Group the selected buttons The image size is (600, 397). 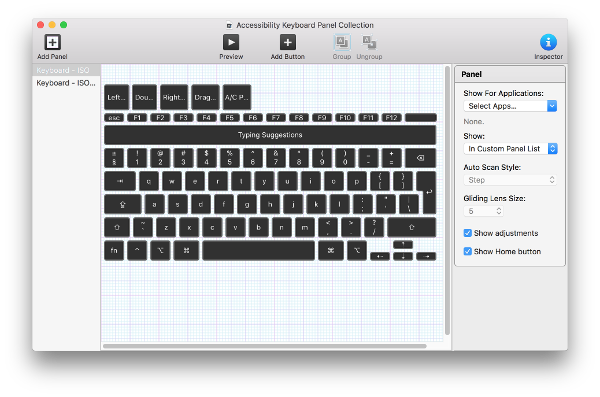[342, 42]
